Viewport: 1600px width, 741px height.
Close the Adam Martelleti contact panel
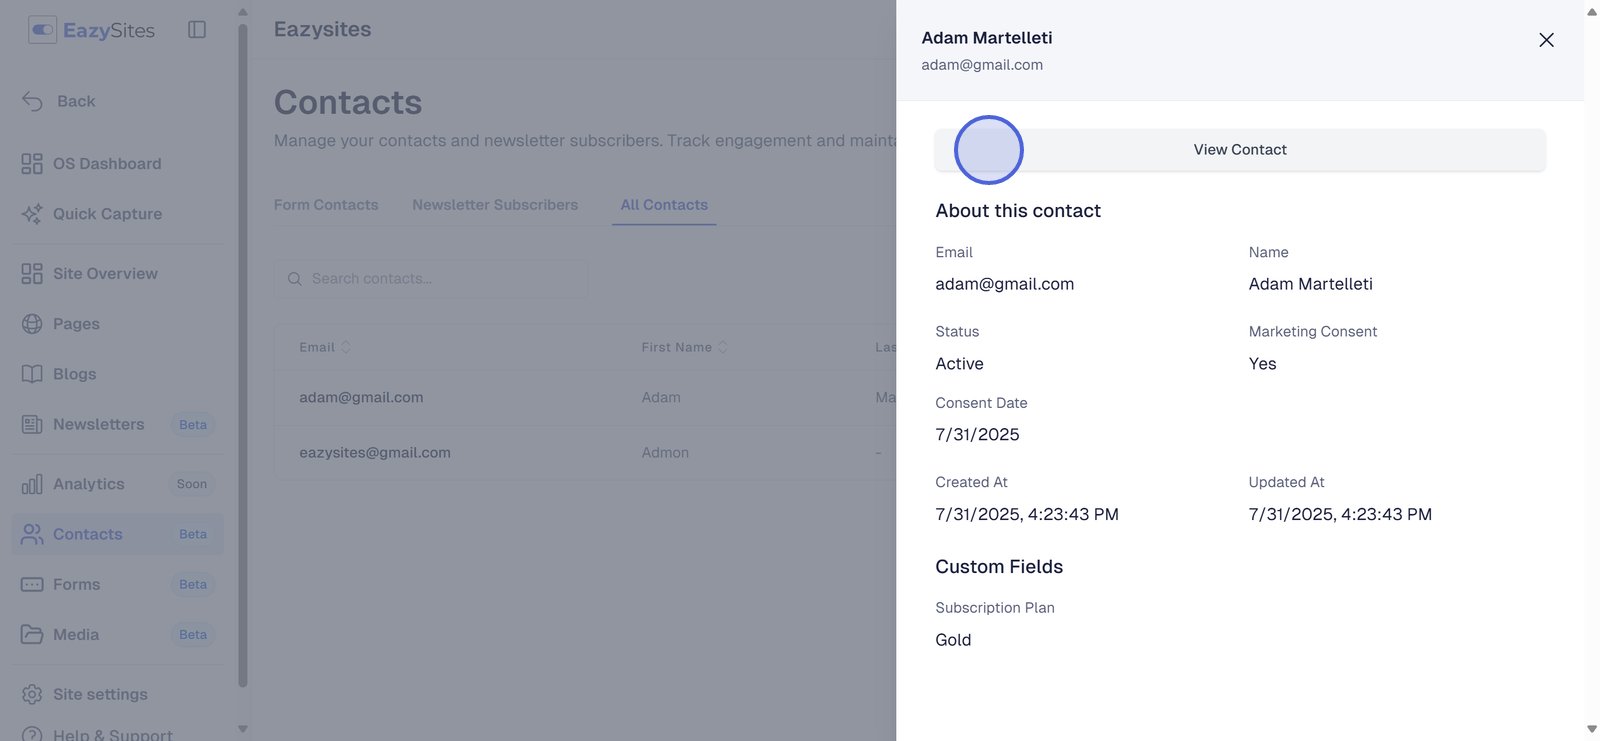pyautogui.click(x=1546, y=40)
